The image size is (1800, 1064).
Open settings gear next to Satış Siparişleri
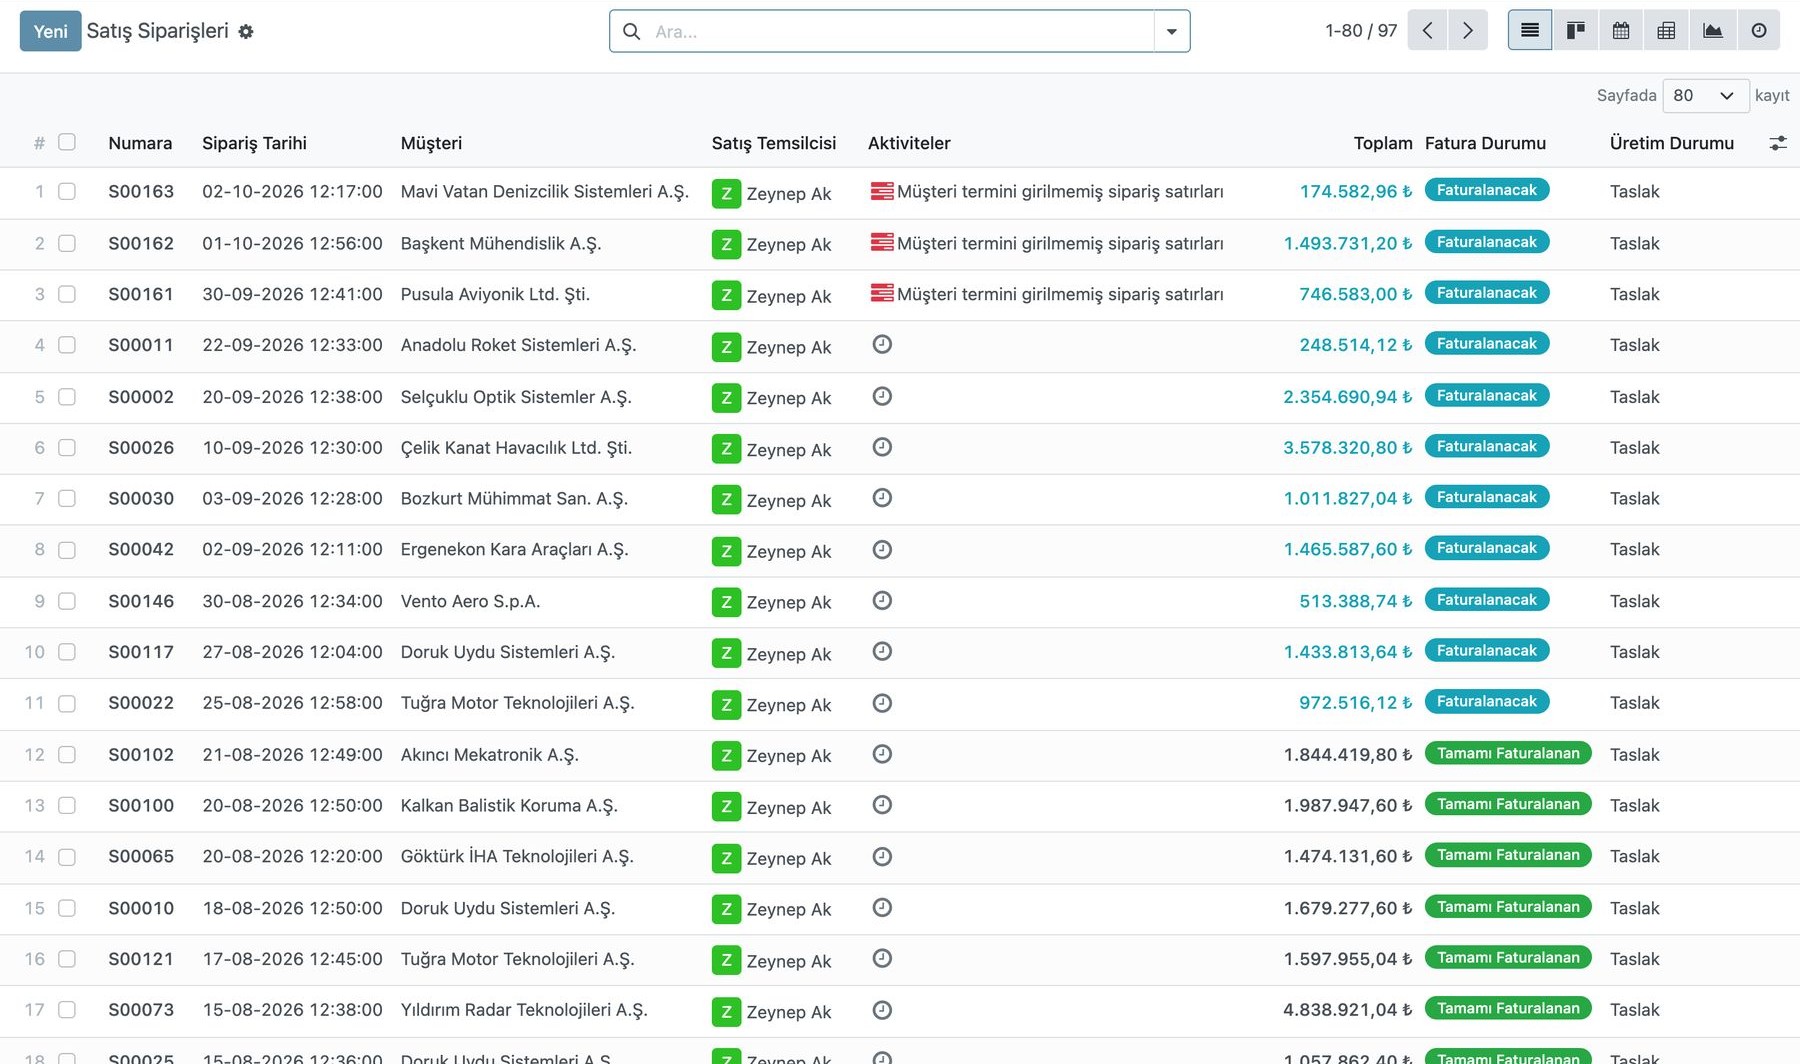pos(246,32)
